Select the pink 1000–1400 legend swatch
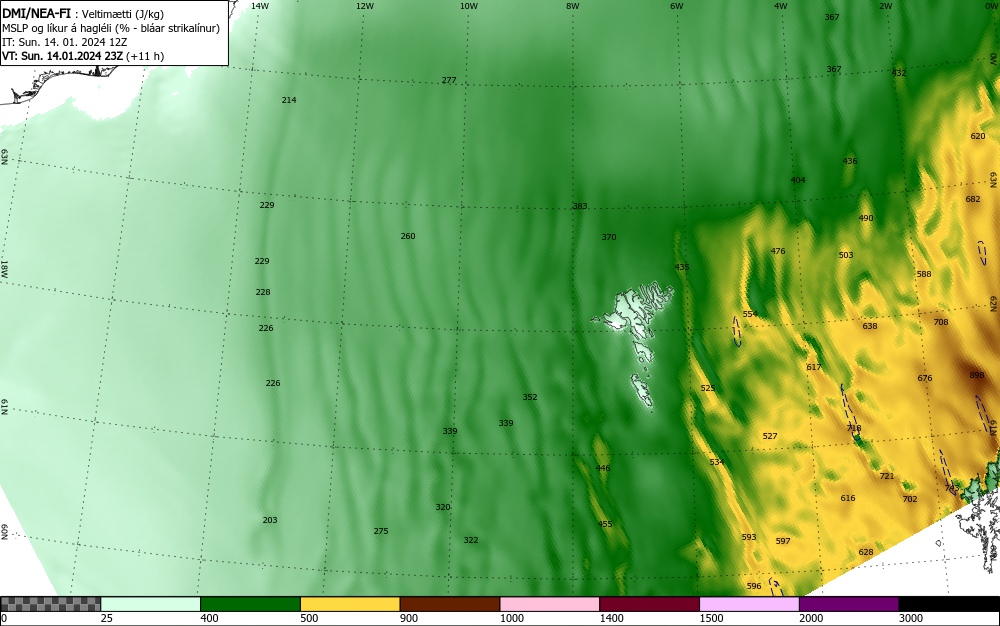1000x626 pixels. [550, 604]
